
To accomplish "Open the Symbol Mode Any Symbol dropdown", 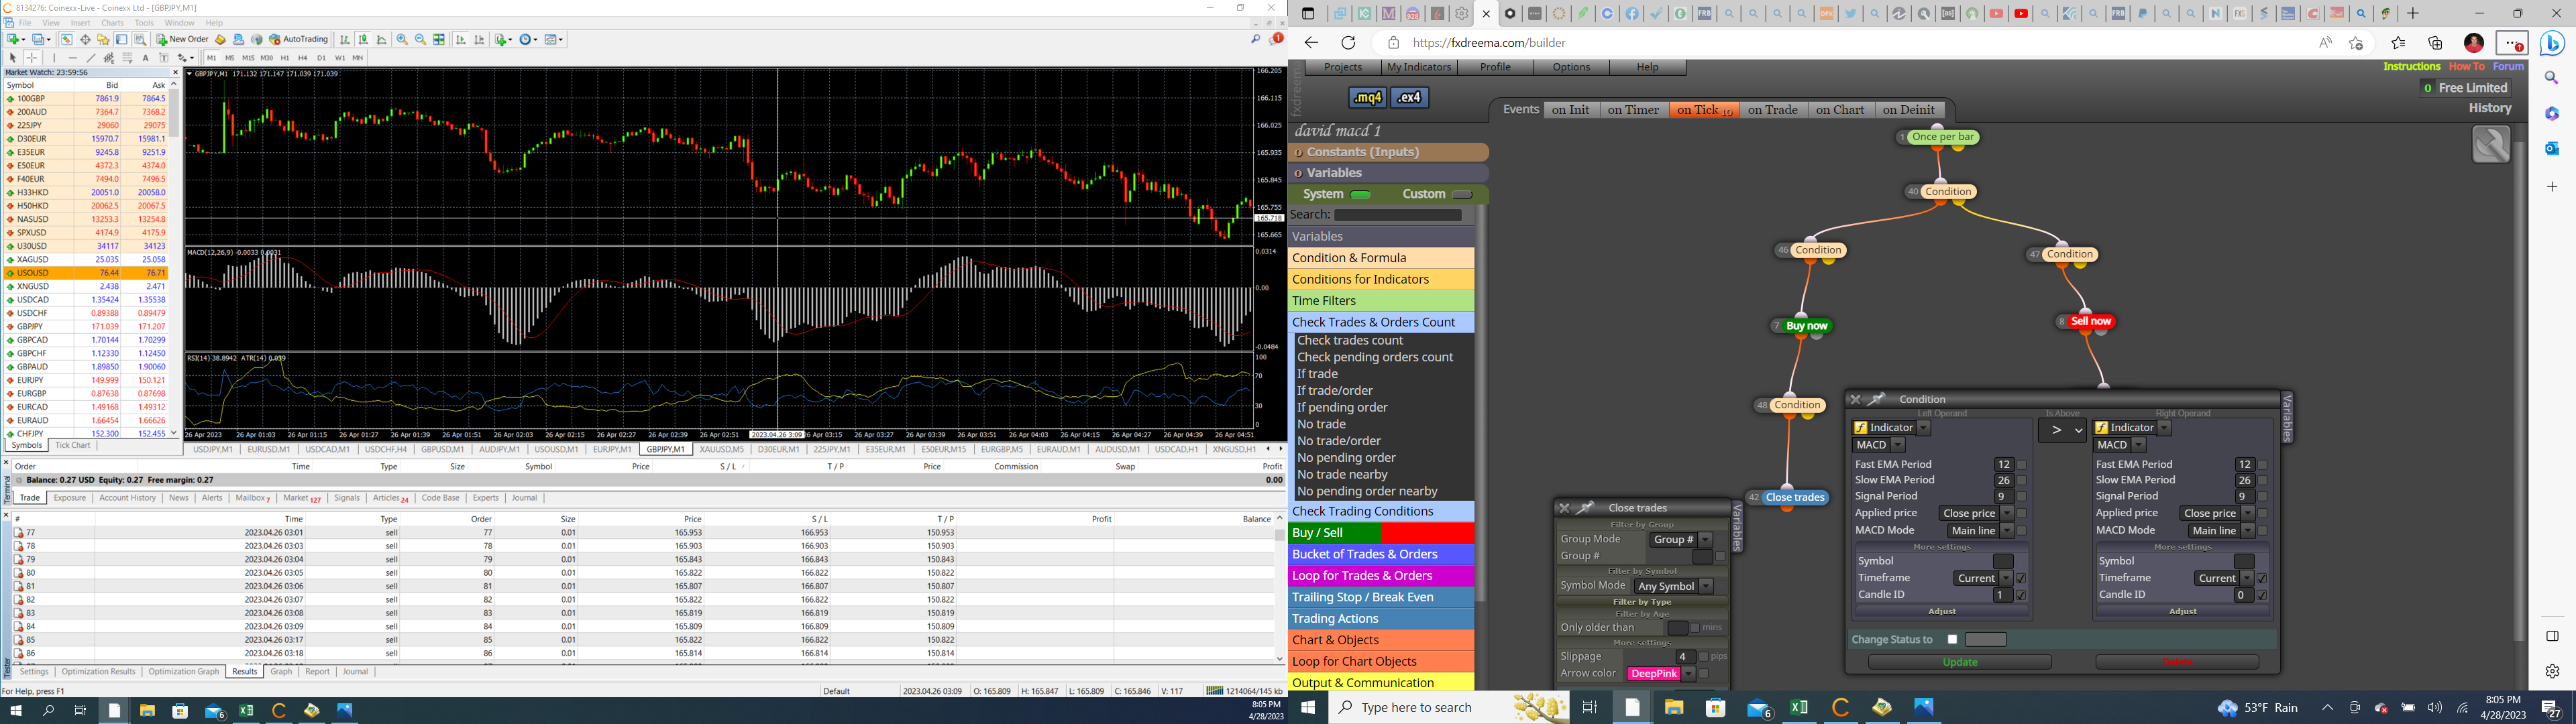I will tap(1674, 586).
